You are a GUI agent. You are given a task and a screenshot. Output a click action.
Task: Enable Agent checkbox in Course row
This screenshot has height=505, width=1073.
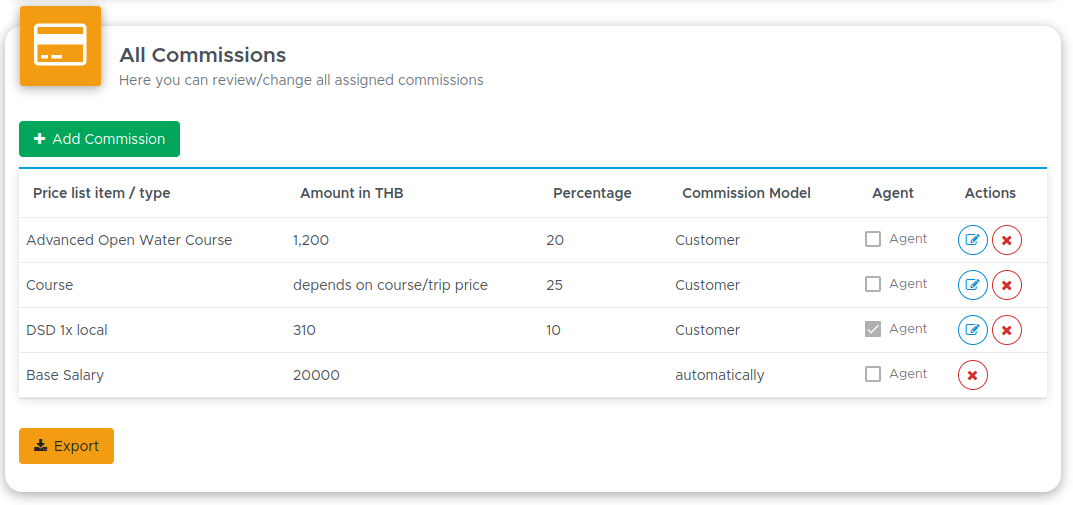872,284
